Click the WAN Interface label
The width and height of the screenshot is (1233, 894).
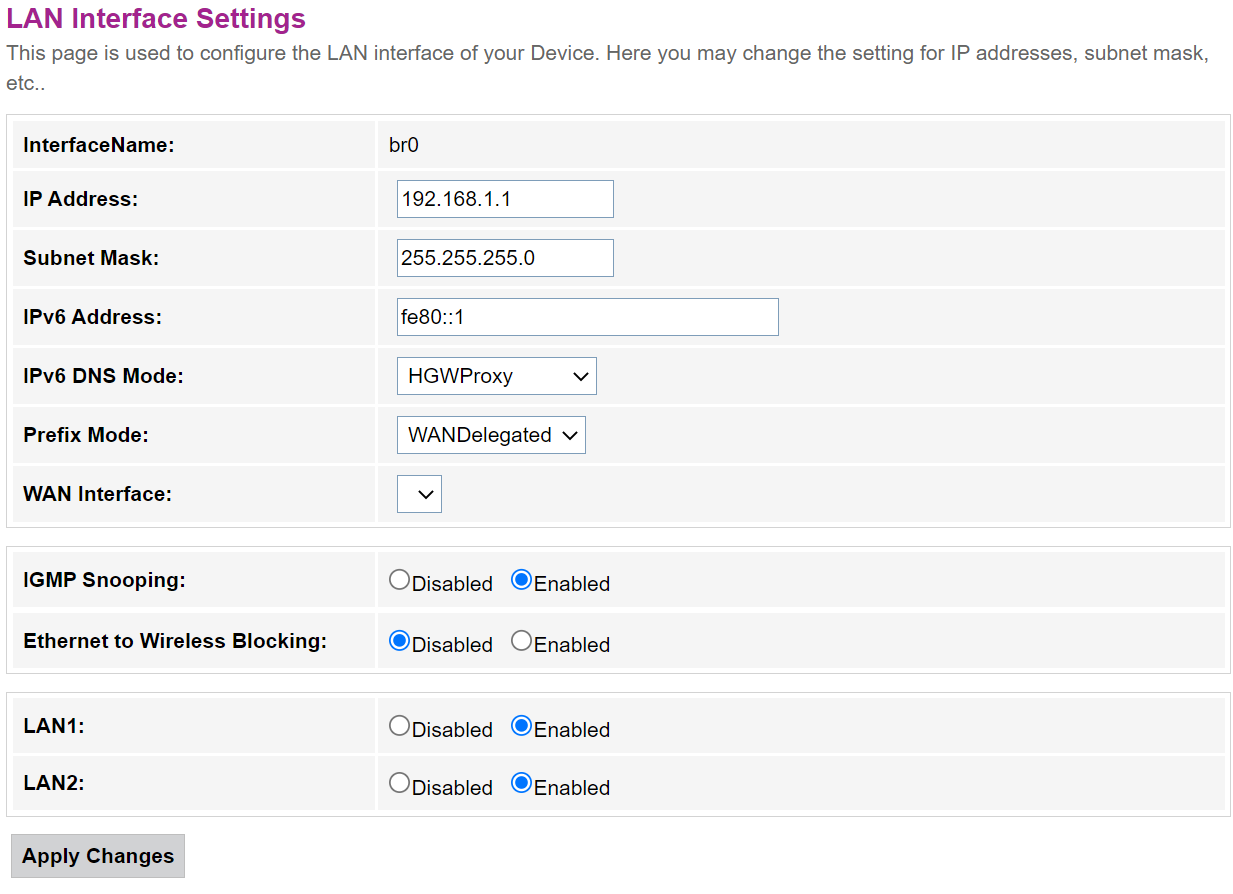click(97, 494)
